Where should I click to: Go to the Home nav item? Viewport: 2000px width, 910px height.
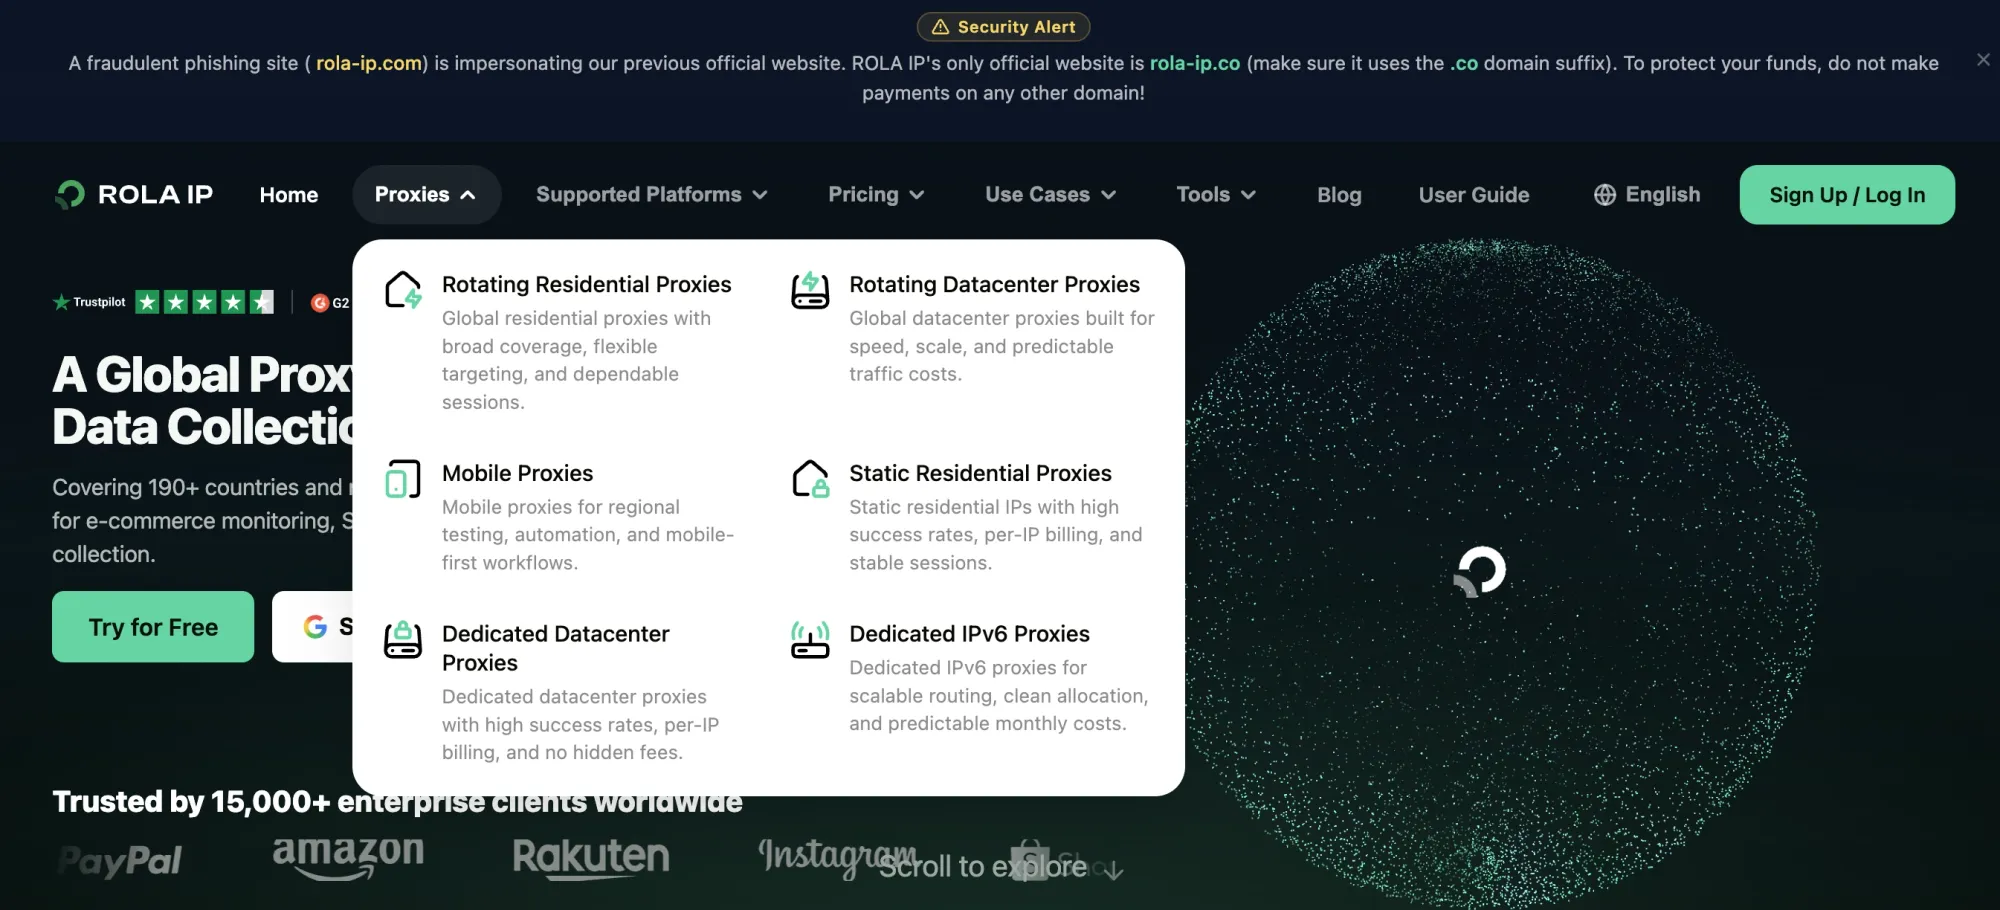[289, 195]
